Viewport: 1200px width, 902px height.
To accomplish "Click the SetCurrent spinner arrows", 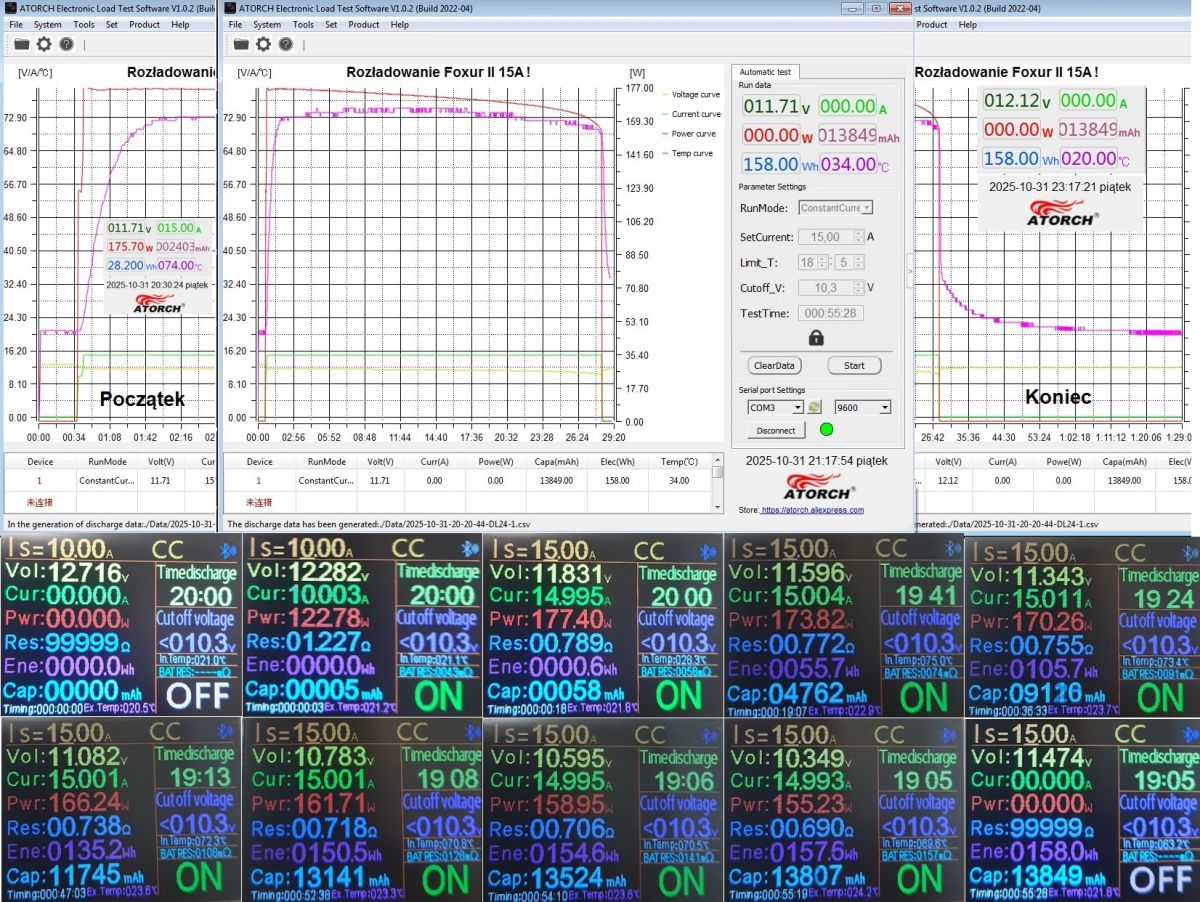I will click(858, 238).
